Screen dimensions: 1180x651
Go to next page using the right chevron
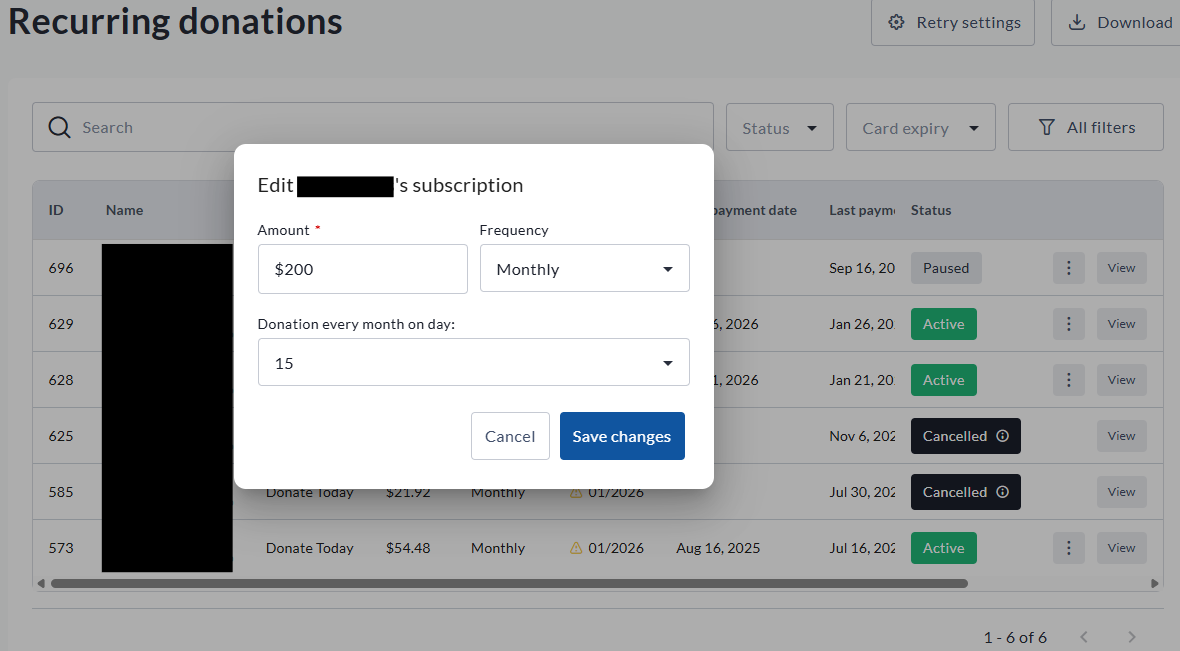pos(1132,637)
